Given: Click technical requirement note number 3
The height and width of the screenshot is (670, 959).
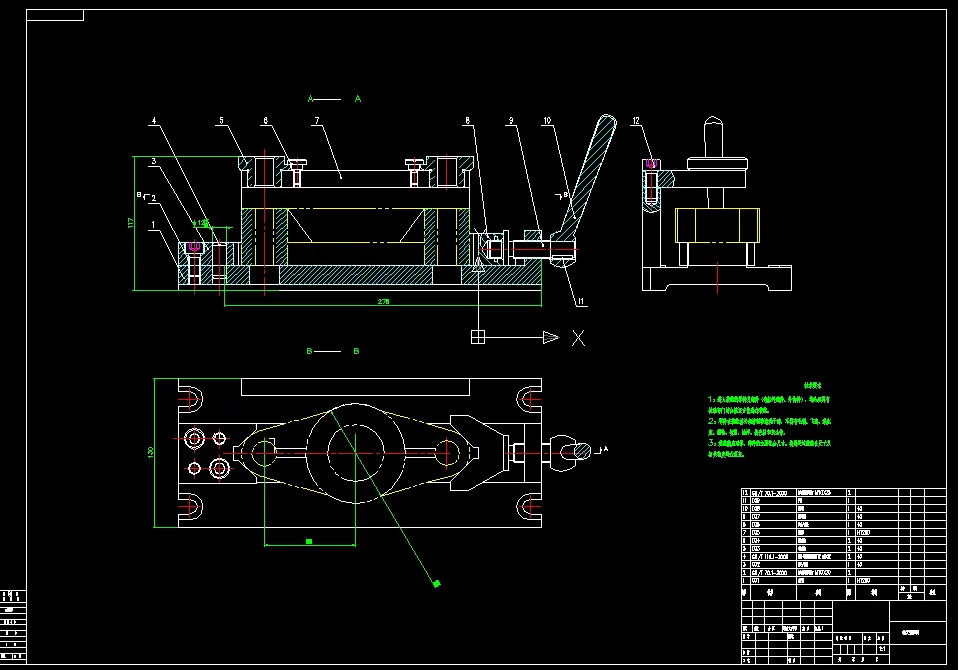Looking at the screenshot, I should (x=769, y=448).
